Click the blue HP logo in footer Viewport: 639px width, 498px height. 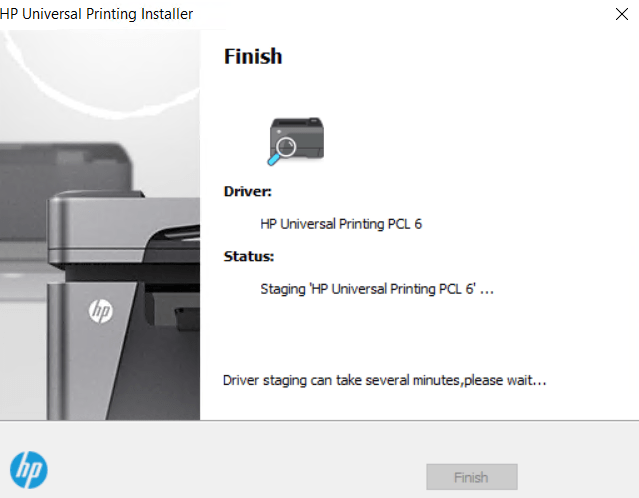tap(29, 470)
